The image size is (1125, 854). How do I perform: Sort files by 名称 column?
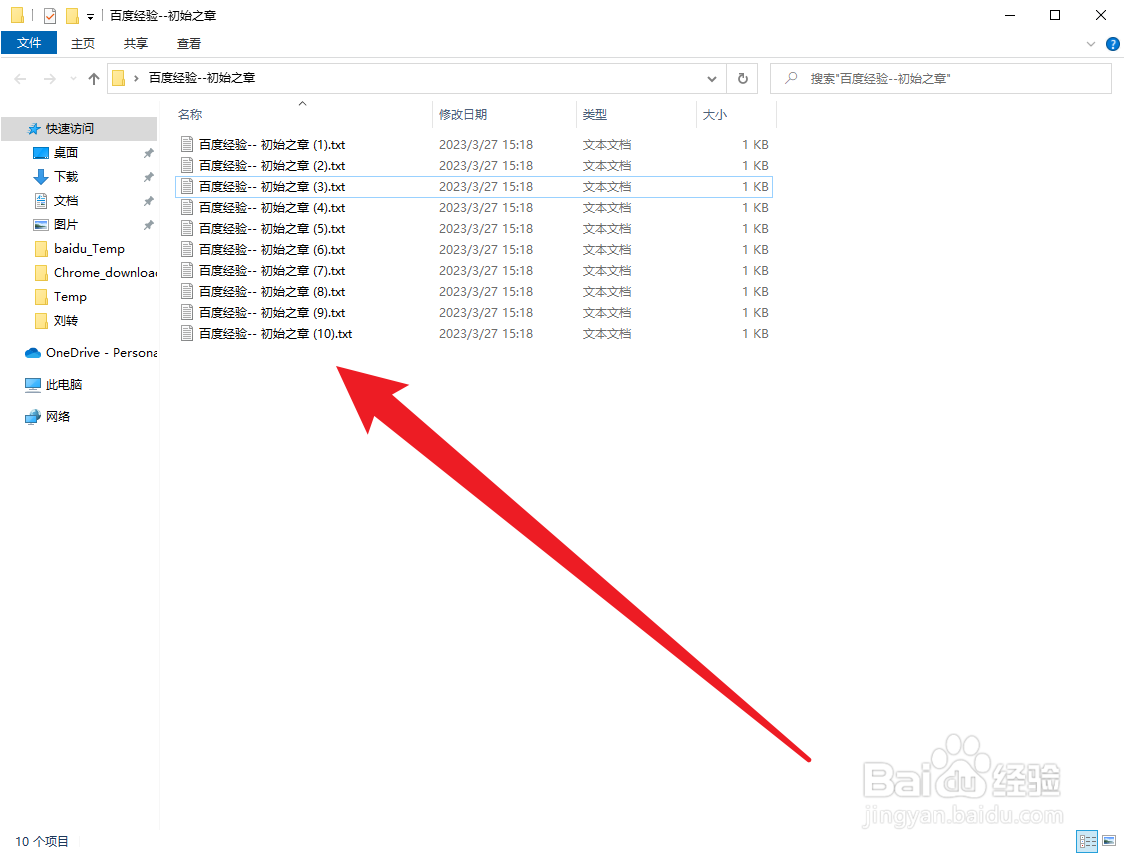click(x=190, y=114)
